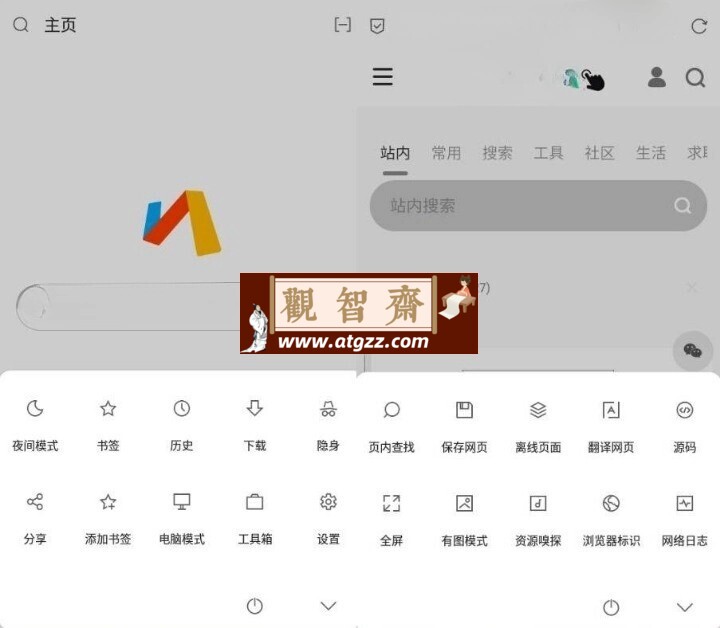Translate webpage (翻译网页) icon
This screenshot has width=720, height=628.
(x=611, y=410)
